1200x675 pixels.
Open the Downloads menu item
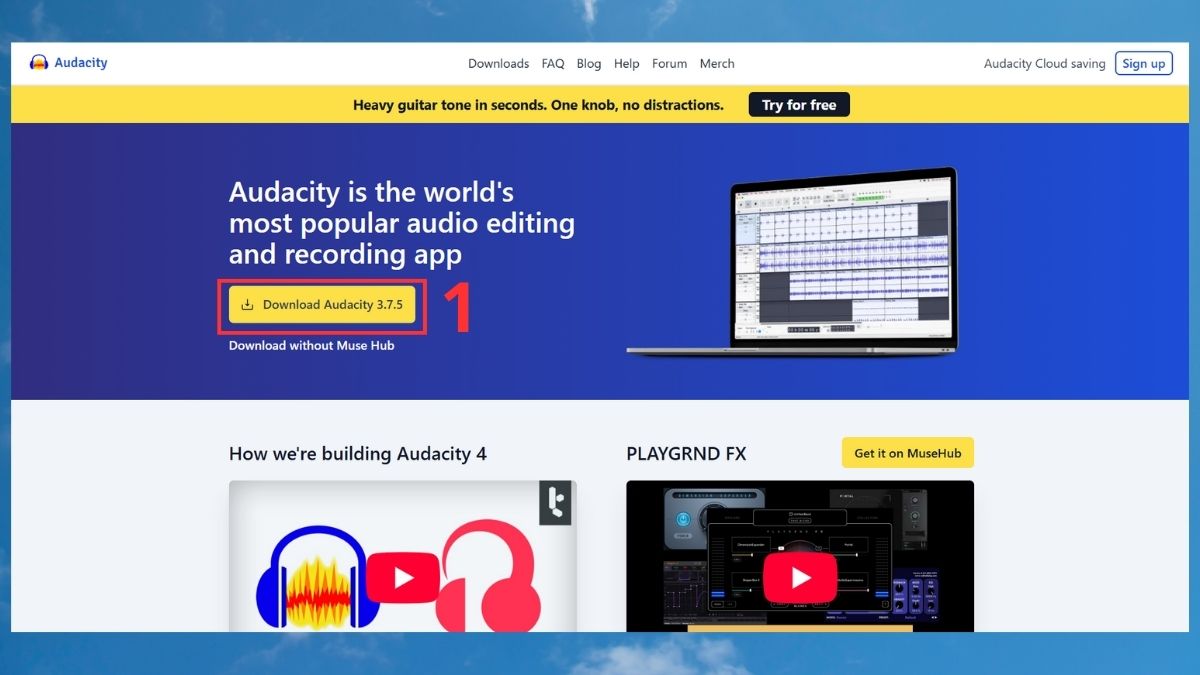tap(498, 64)
